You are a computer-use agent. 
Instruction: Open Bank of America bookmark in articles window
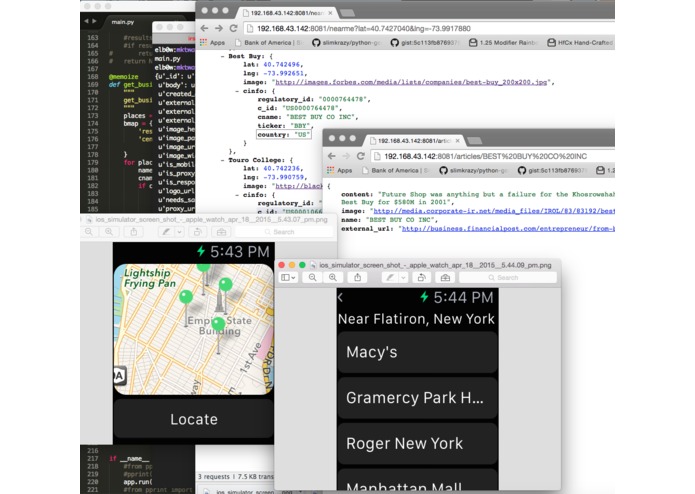coord(396,170)
